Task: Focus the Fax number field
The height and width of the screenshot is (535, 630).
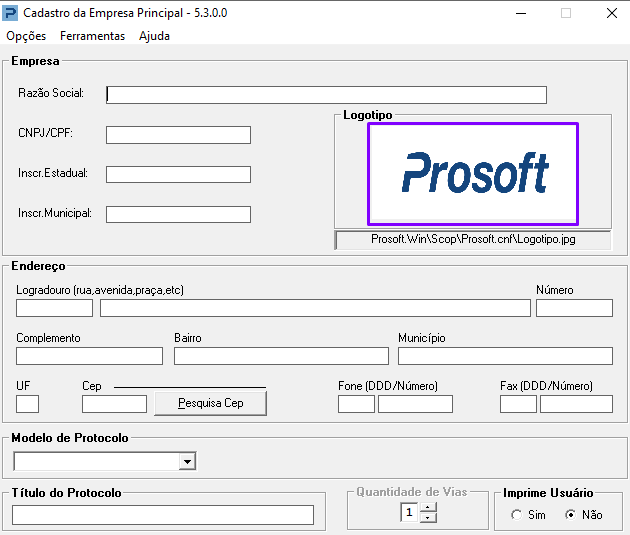Action: click(576, 404)
